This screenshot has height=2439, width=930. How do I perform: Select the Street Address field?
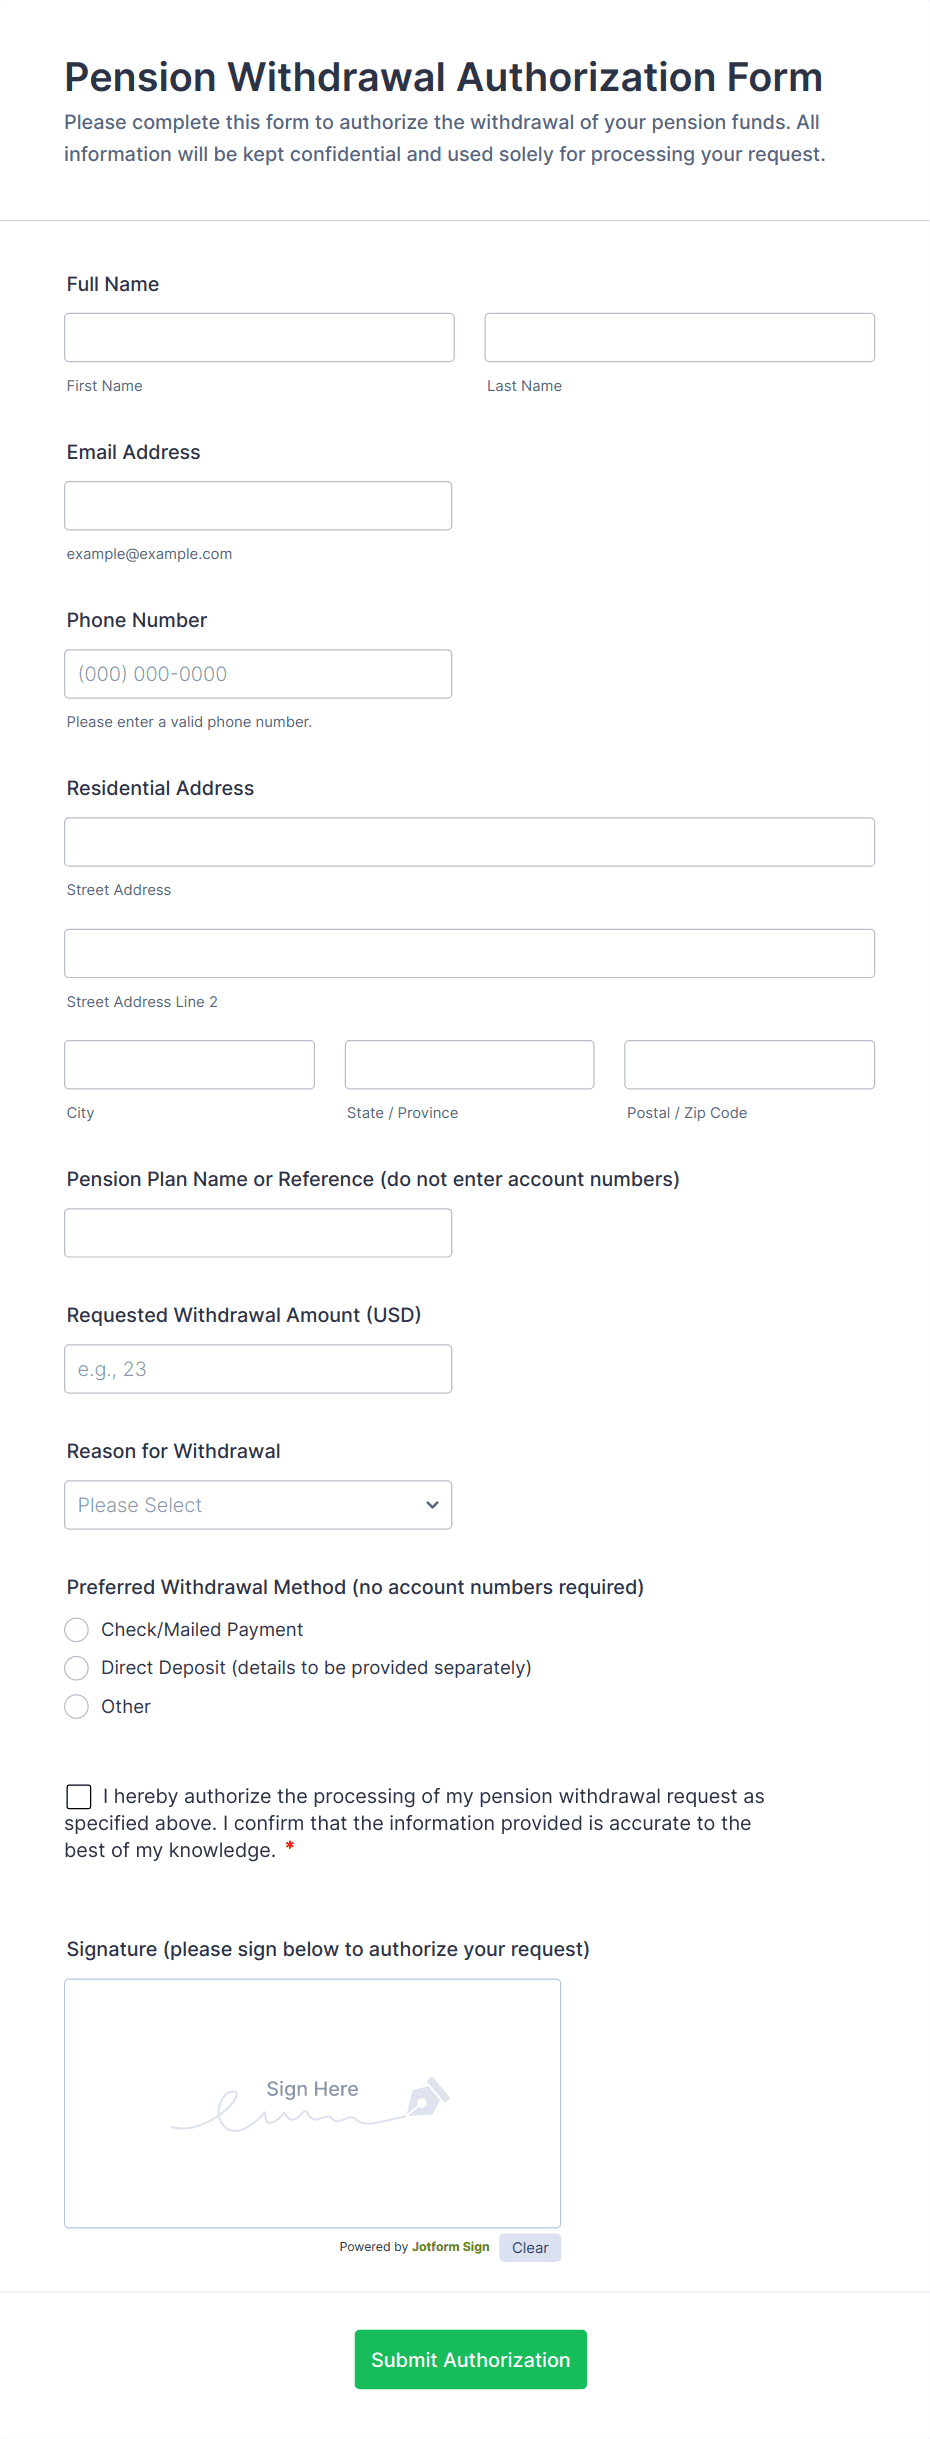[469, 842]
